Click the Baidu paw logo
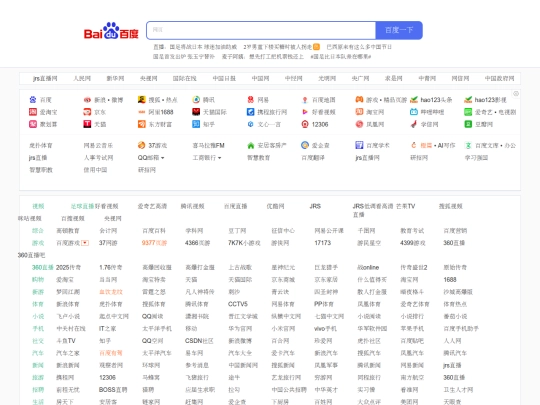Viewport: 540px width, 405px height. click(x=111, y=31)
